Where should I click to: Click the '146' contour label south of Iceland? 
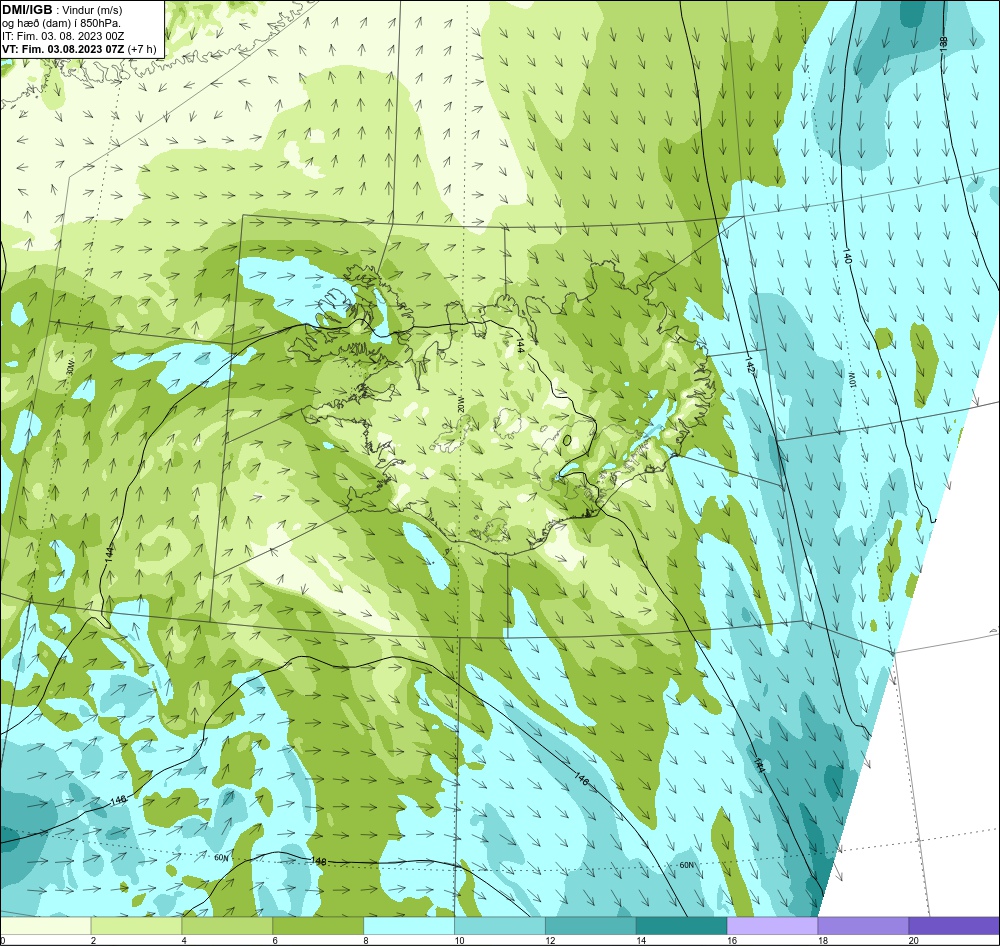[581, 779]
